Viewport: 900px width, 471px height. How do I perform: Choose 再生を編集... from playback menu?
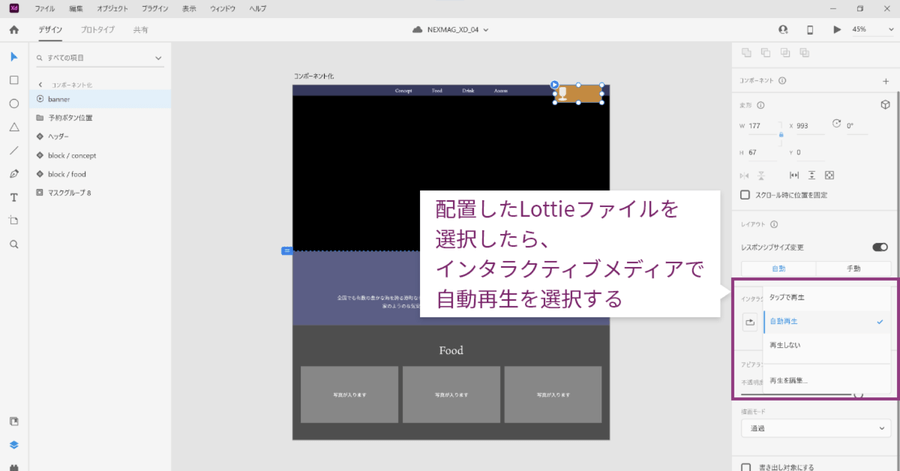pyautogui.click(x=826, y=380)
